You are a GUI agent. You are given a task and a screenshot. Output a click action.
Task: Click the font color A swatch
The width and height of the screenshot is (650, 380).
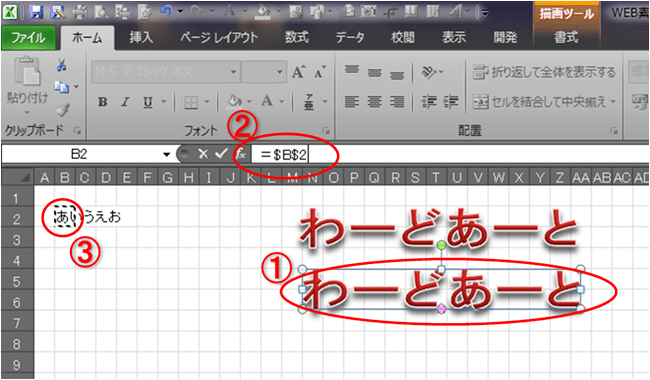[x=267, y=102]
